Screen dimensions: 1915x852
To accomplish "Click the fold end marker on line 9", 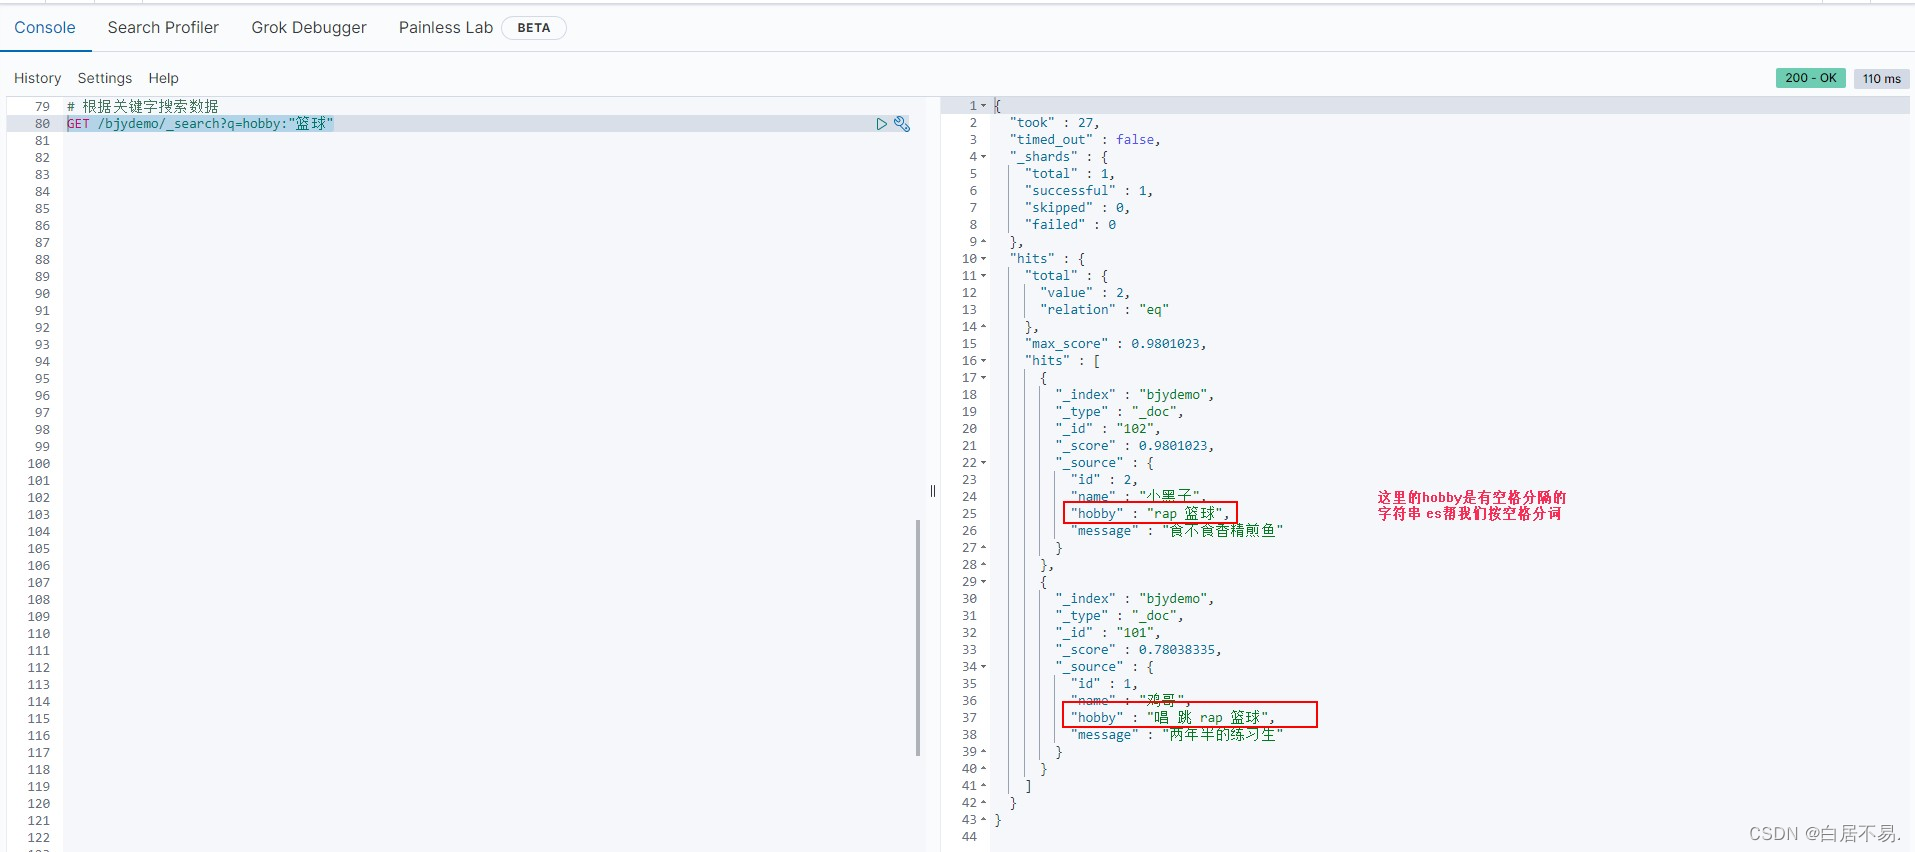I will (x=984, y=242).
